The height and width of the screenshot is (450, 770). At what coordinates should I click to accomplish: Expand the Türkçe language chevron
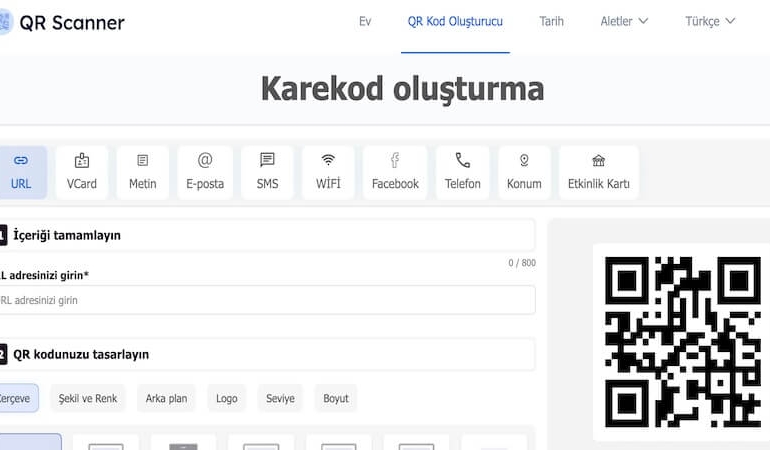pos(730,21)
